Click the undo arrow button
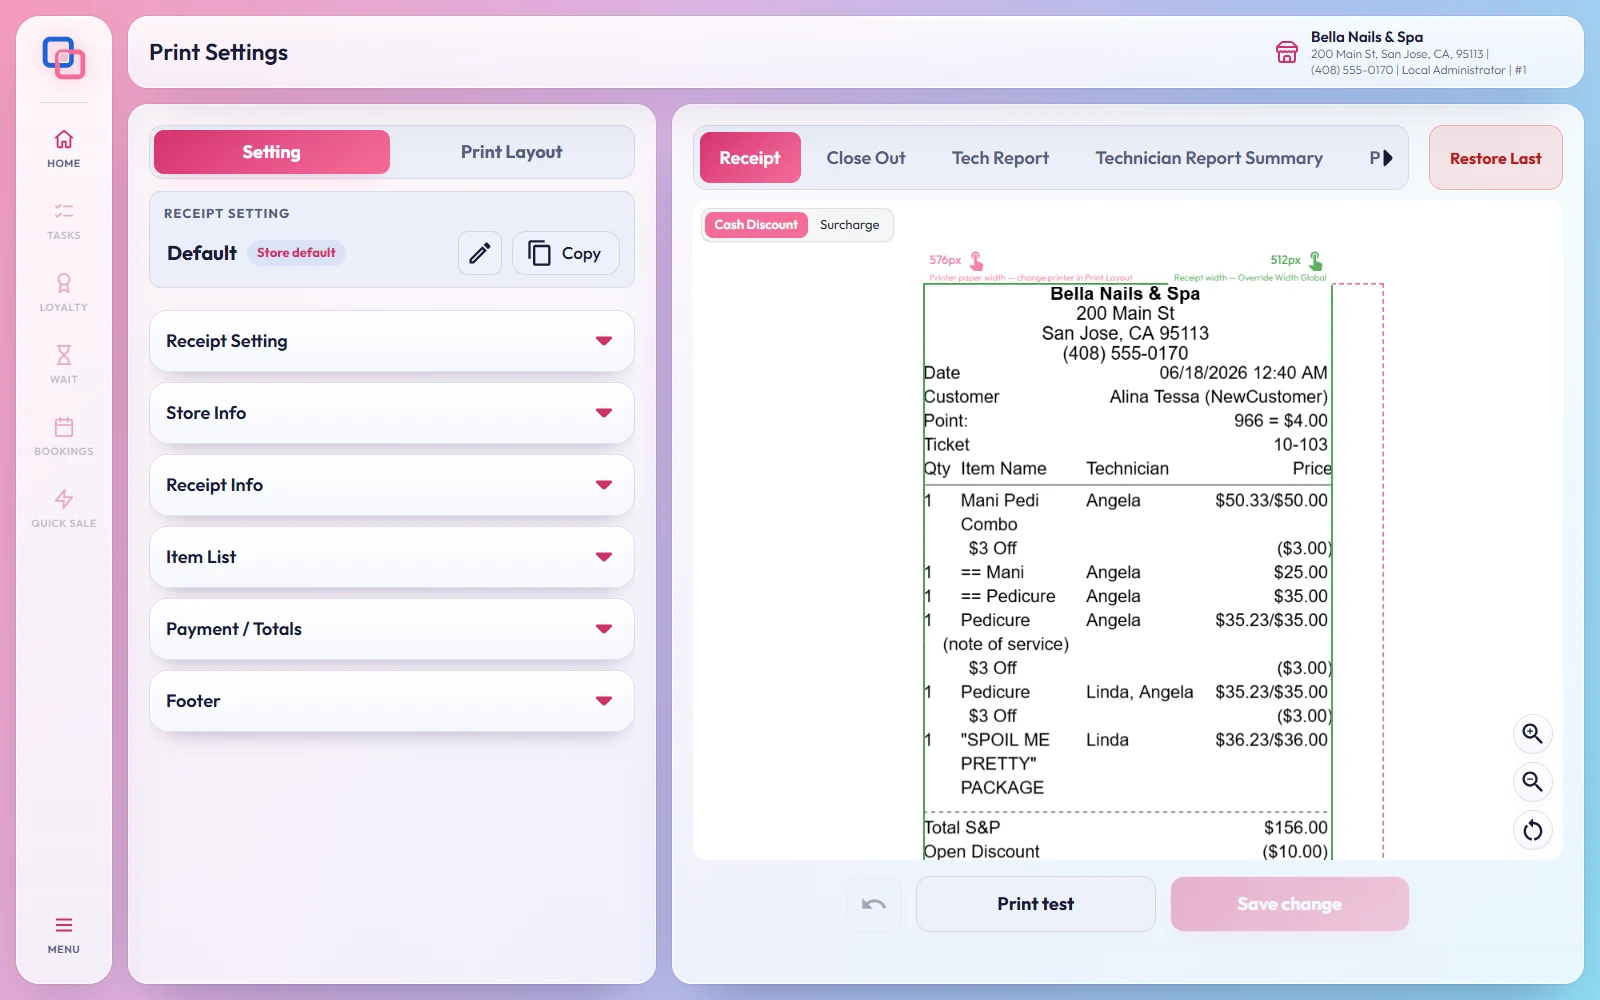The image size is (1600, 1000). [x=874, y=904]
